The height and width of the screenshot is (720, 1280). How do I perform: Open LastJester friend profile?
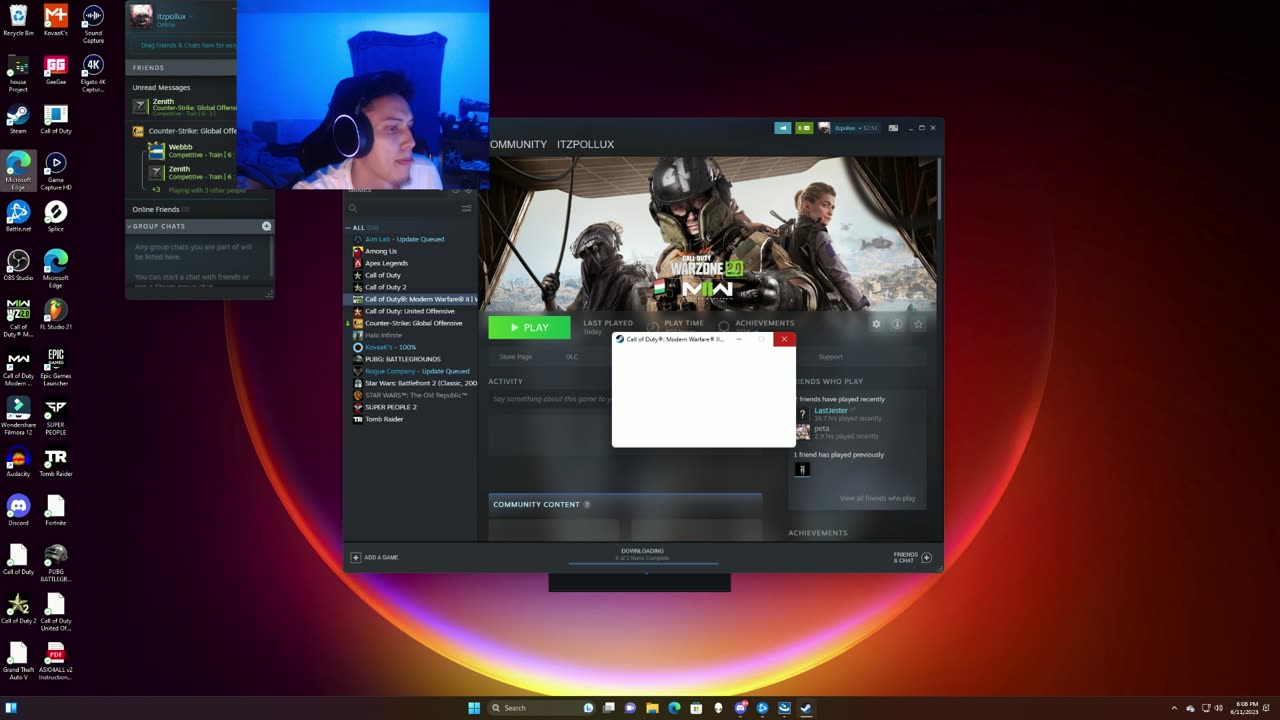click(831, 410)
